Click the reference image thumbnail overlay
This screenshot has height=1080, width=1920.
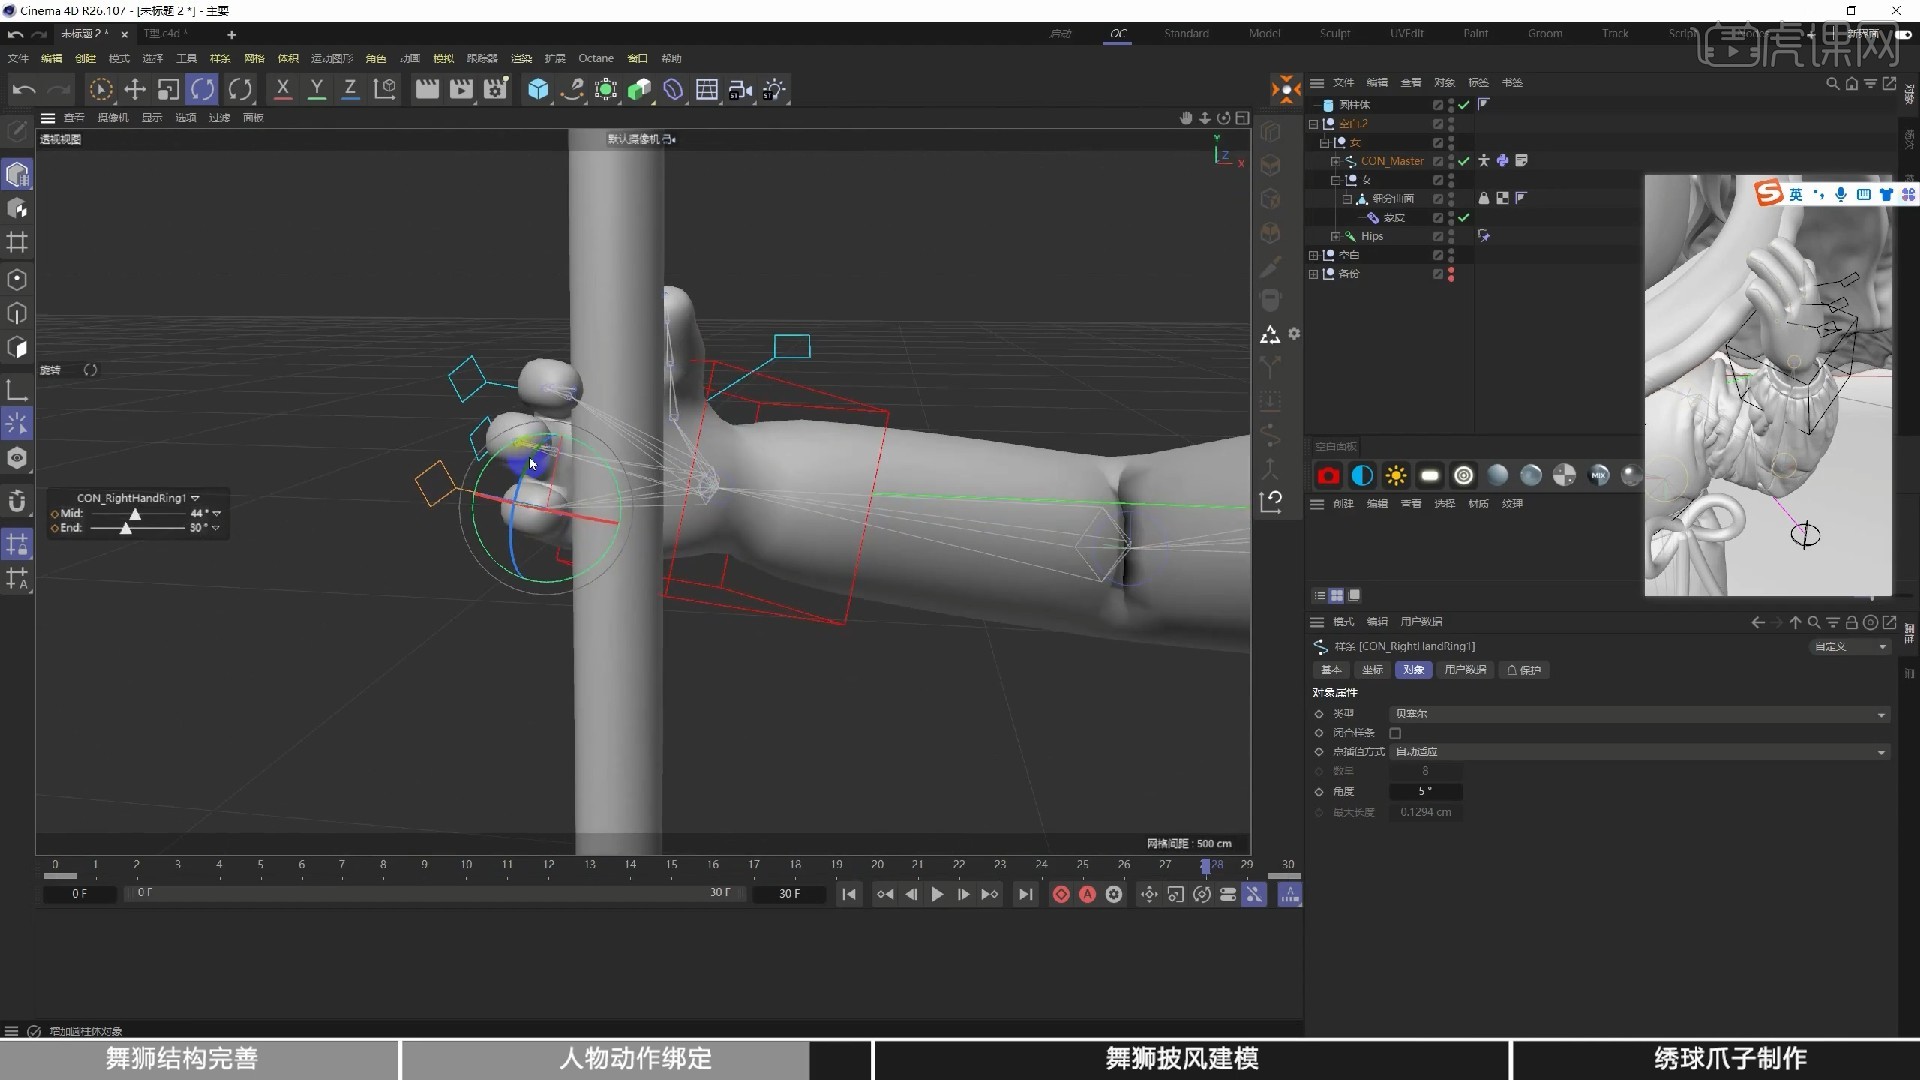(x=1768, y=386)
